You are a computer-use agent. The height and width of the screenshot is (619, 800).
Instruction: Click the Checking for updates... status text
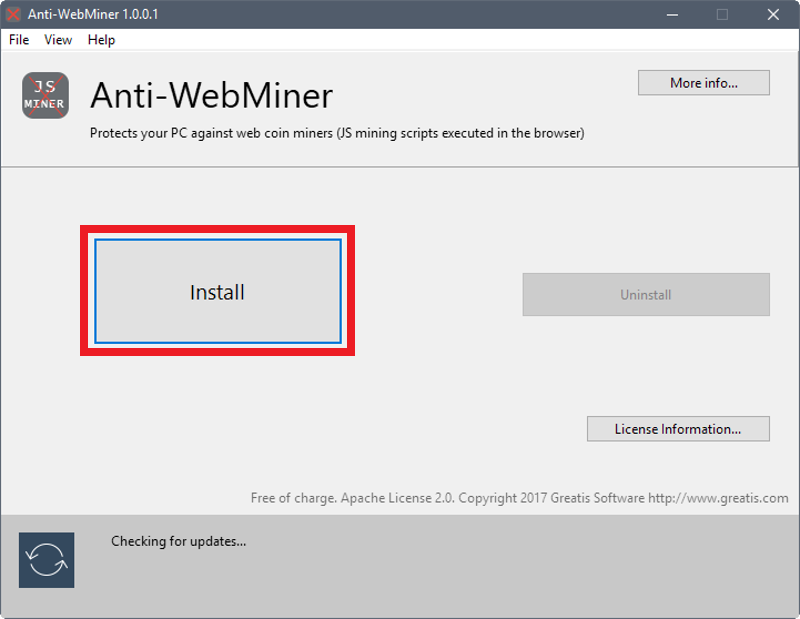(x=179, y=541)
